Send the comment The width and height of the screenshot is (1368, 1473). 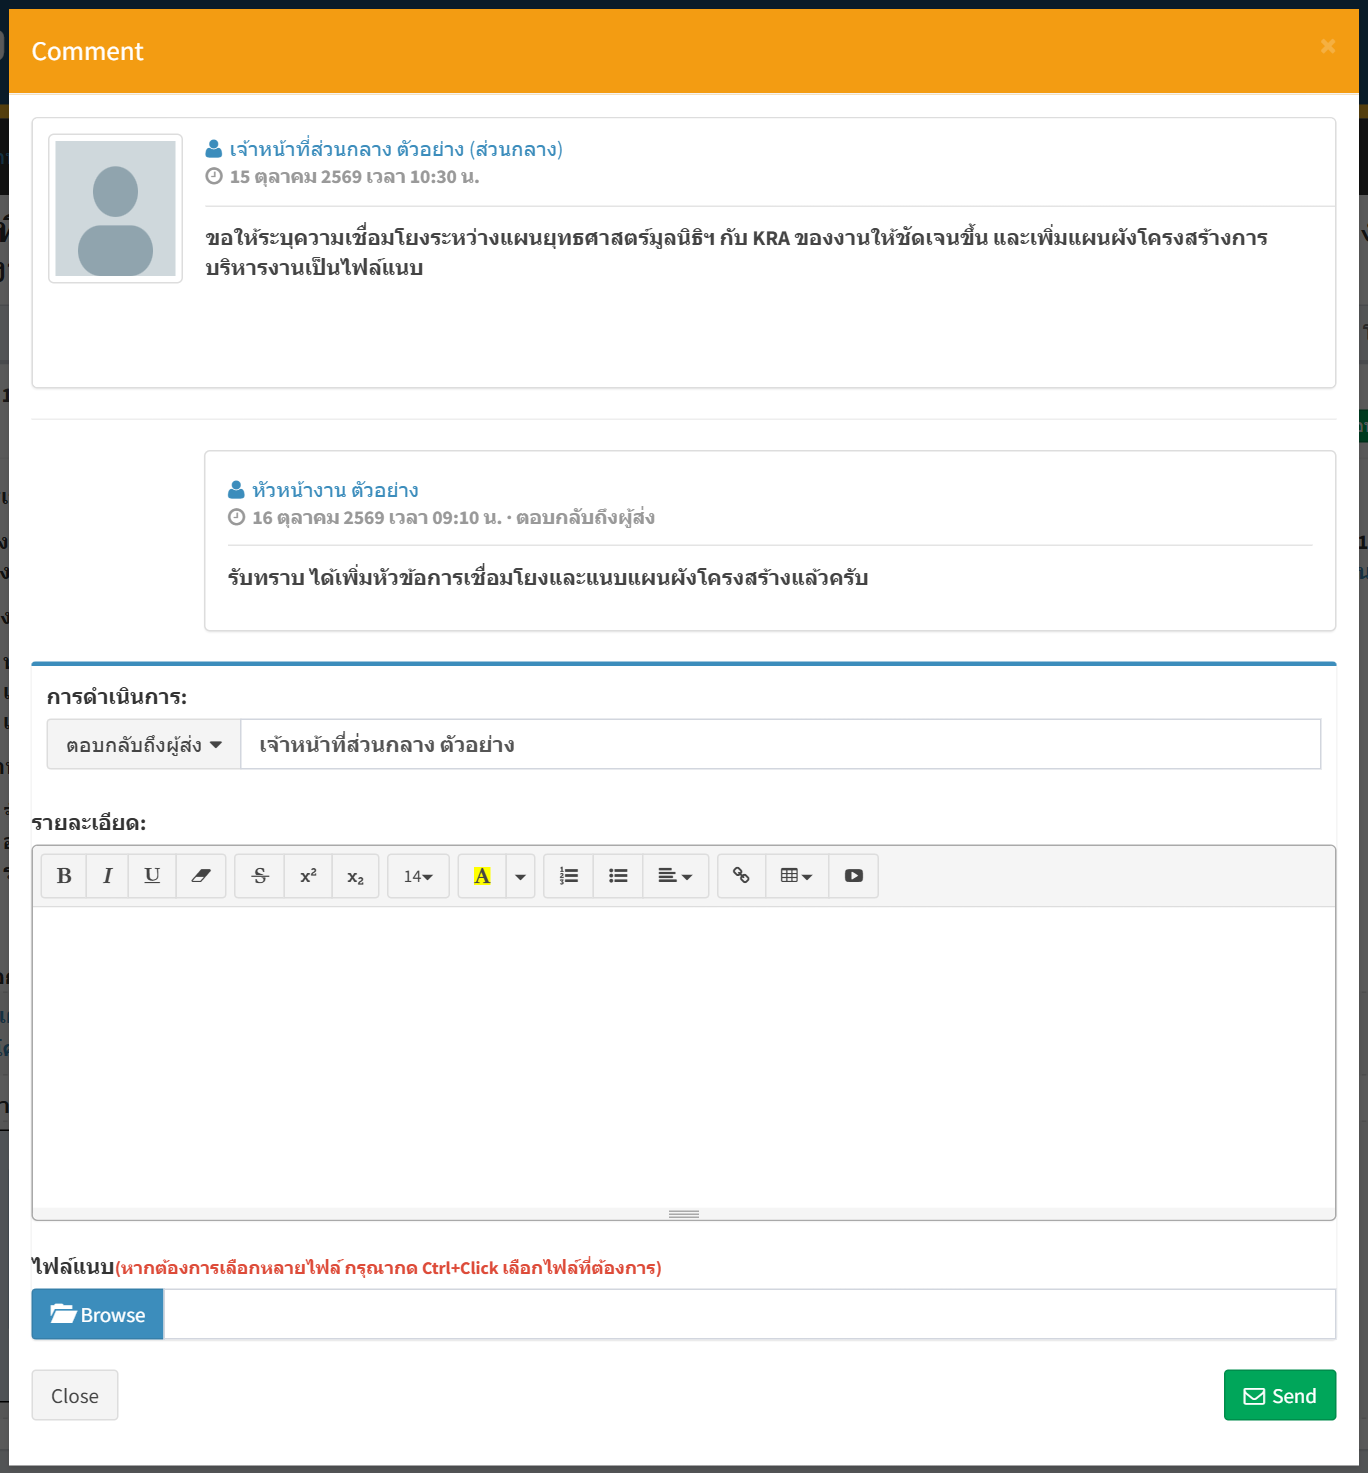pos(1280,1395)
